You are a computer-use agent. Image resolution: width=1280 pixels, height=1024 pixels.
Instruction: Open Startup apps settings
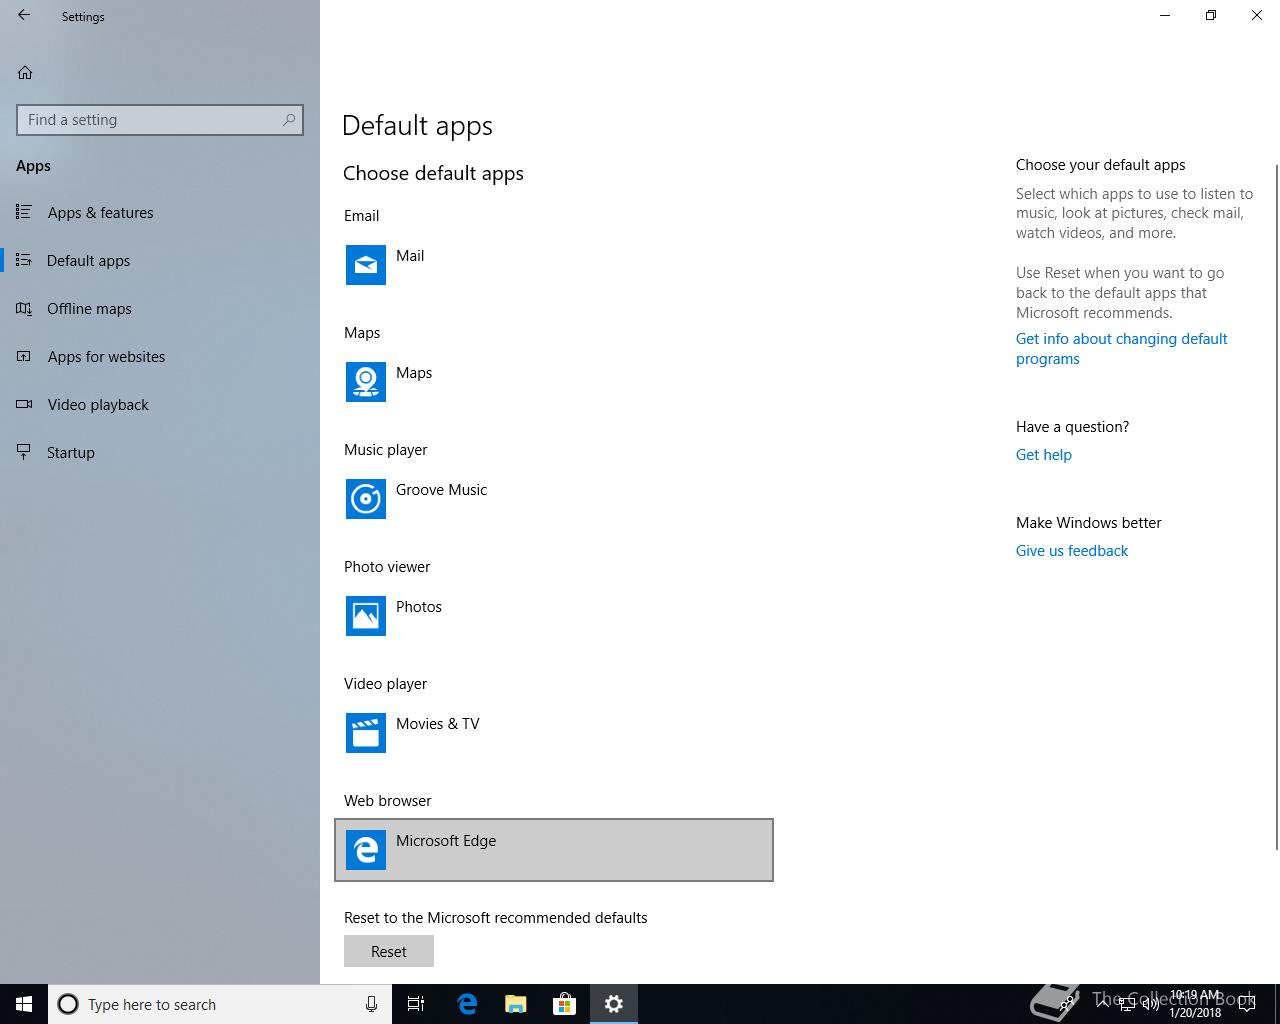pyautogui.click(x=160, y=452)
